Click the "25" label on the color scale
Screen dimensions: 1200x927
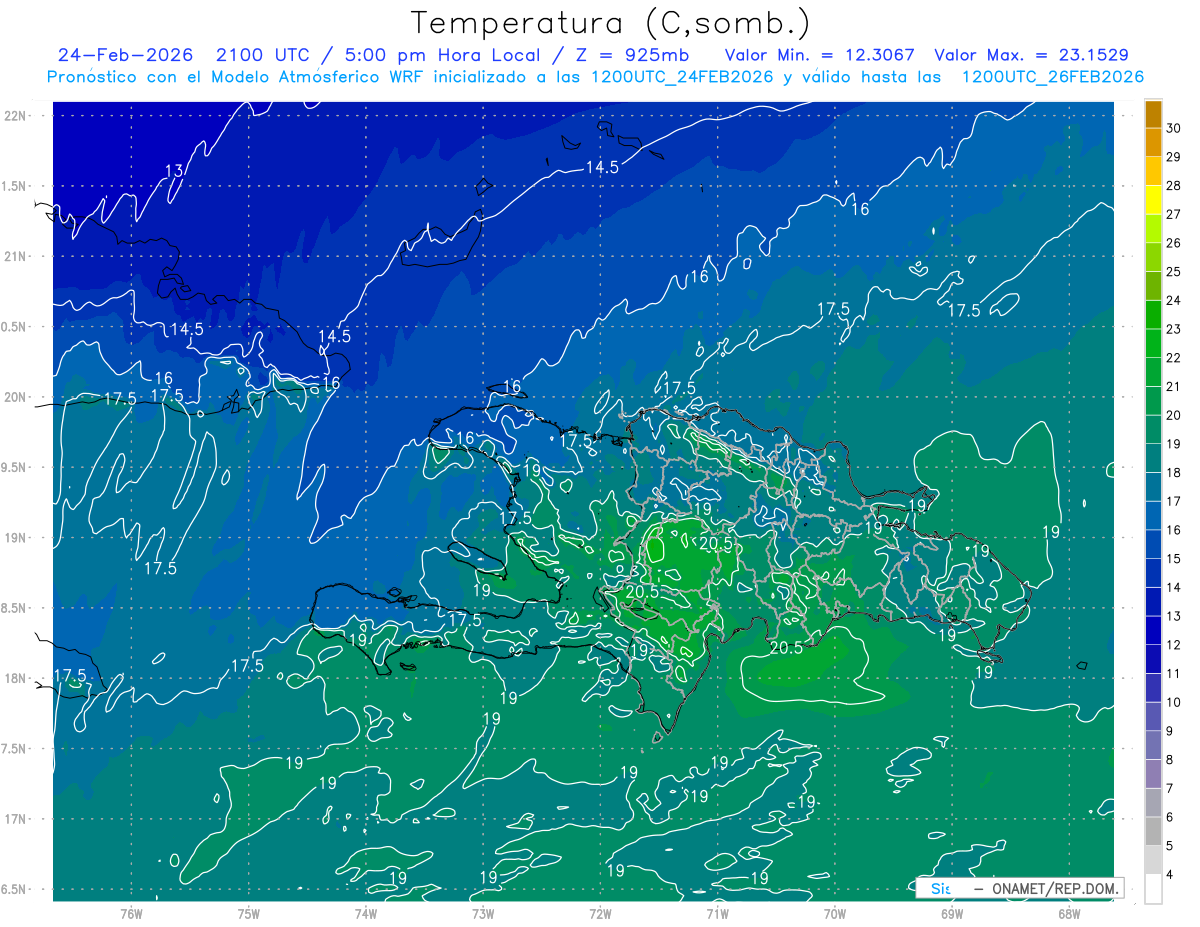(x=1174, y=271)
